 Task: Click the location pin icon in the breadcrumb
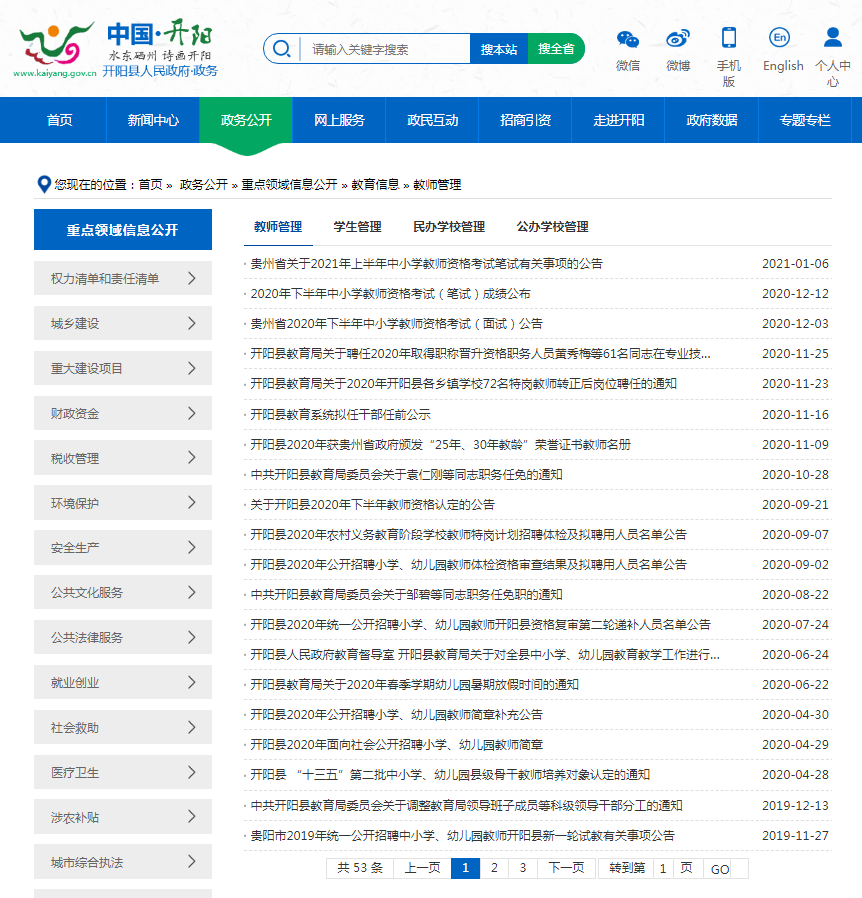pyautogui.click(x=43, y=184)
